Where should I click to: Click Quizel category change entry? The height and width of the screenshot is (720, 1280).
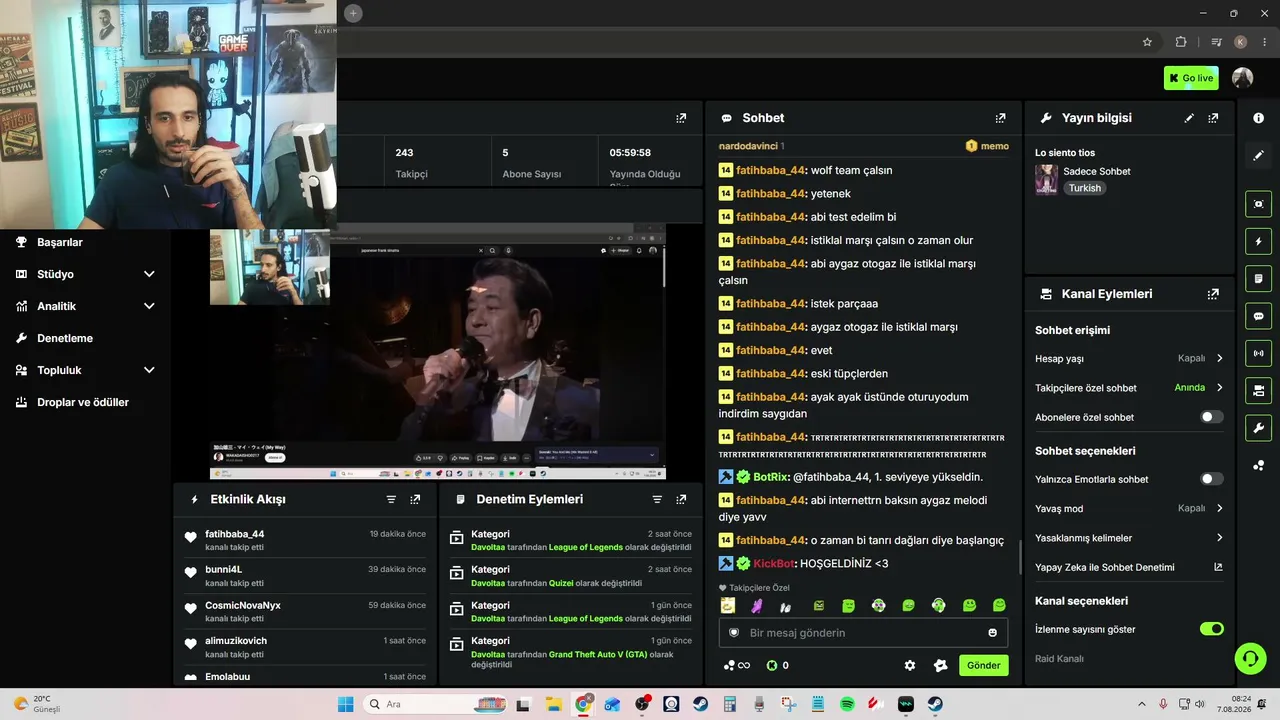561,583
